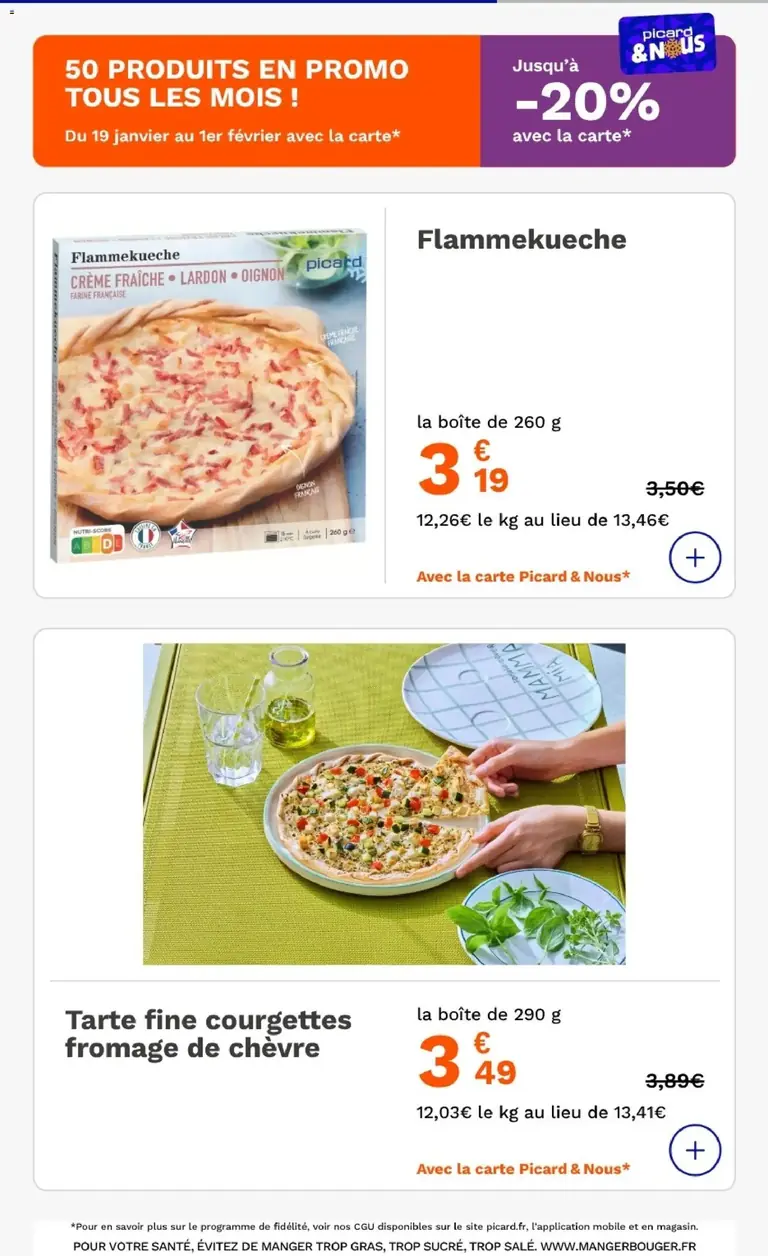
Task: Open the Flammekueche product photo
Action: [x=209, y=396]
